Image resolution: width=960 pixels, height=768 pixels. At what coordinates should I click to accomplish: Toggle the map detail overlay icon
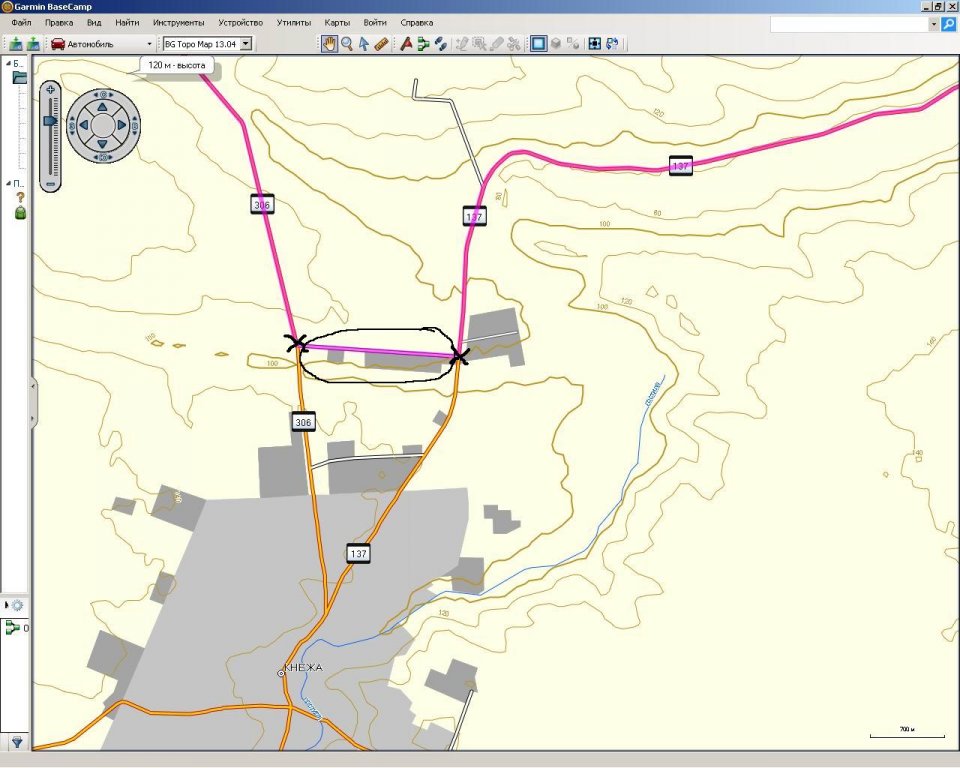573,43
